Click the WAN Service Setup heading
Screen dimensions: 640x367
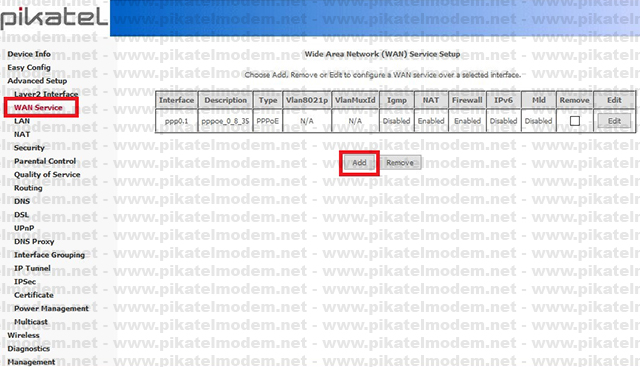click(x=382, y=54)
